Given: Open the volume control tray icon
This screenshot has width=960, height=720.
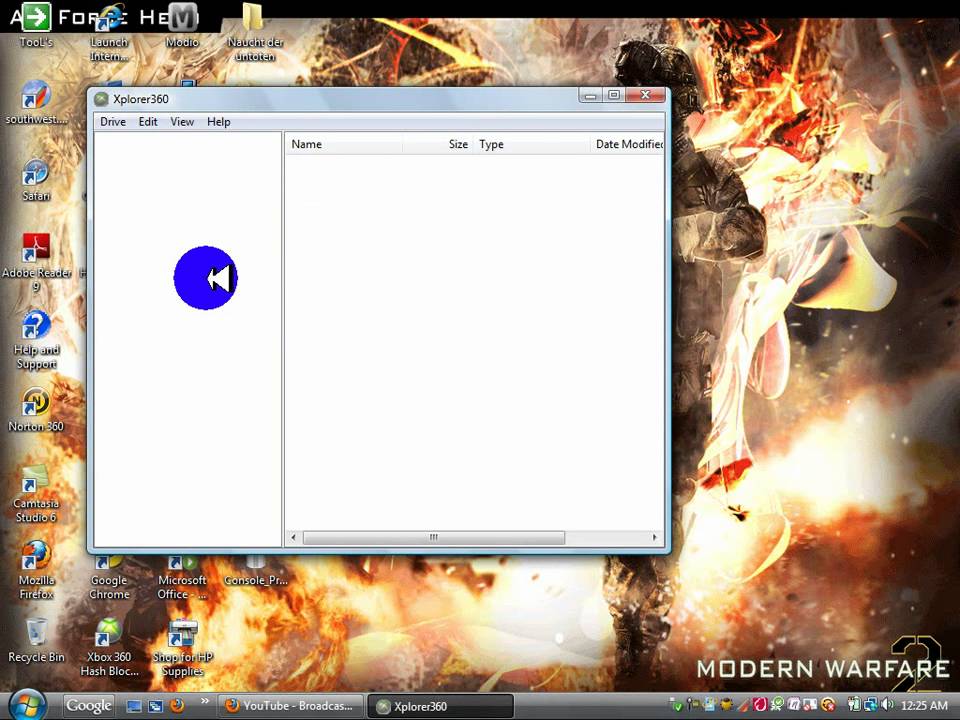Looking at the screenshot, I should coord(888,705).
